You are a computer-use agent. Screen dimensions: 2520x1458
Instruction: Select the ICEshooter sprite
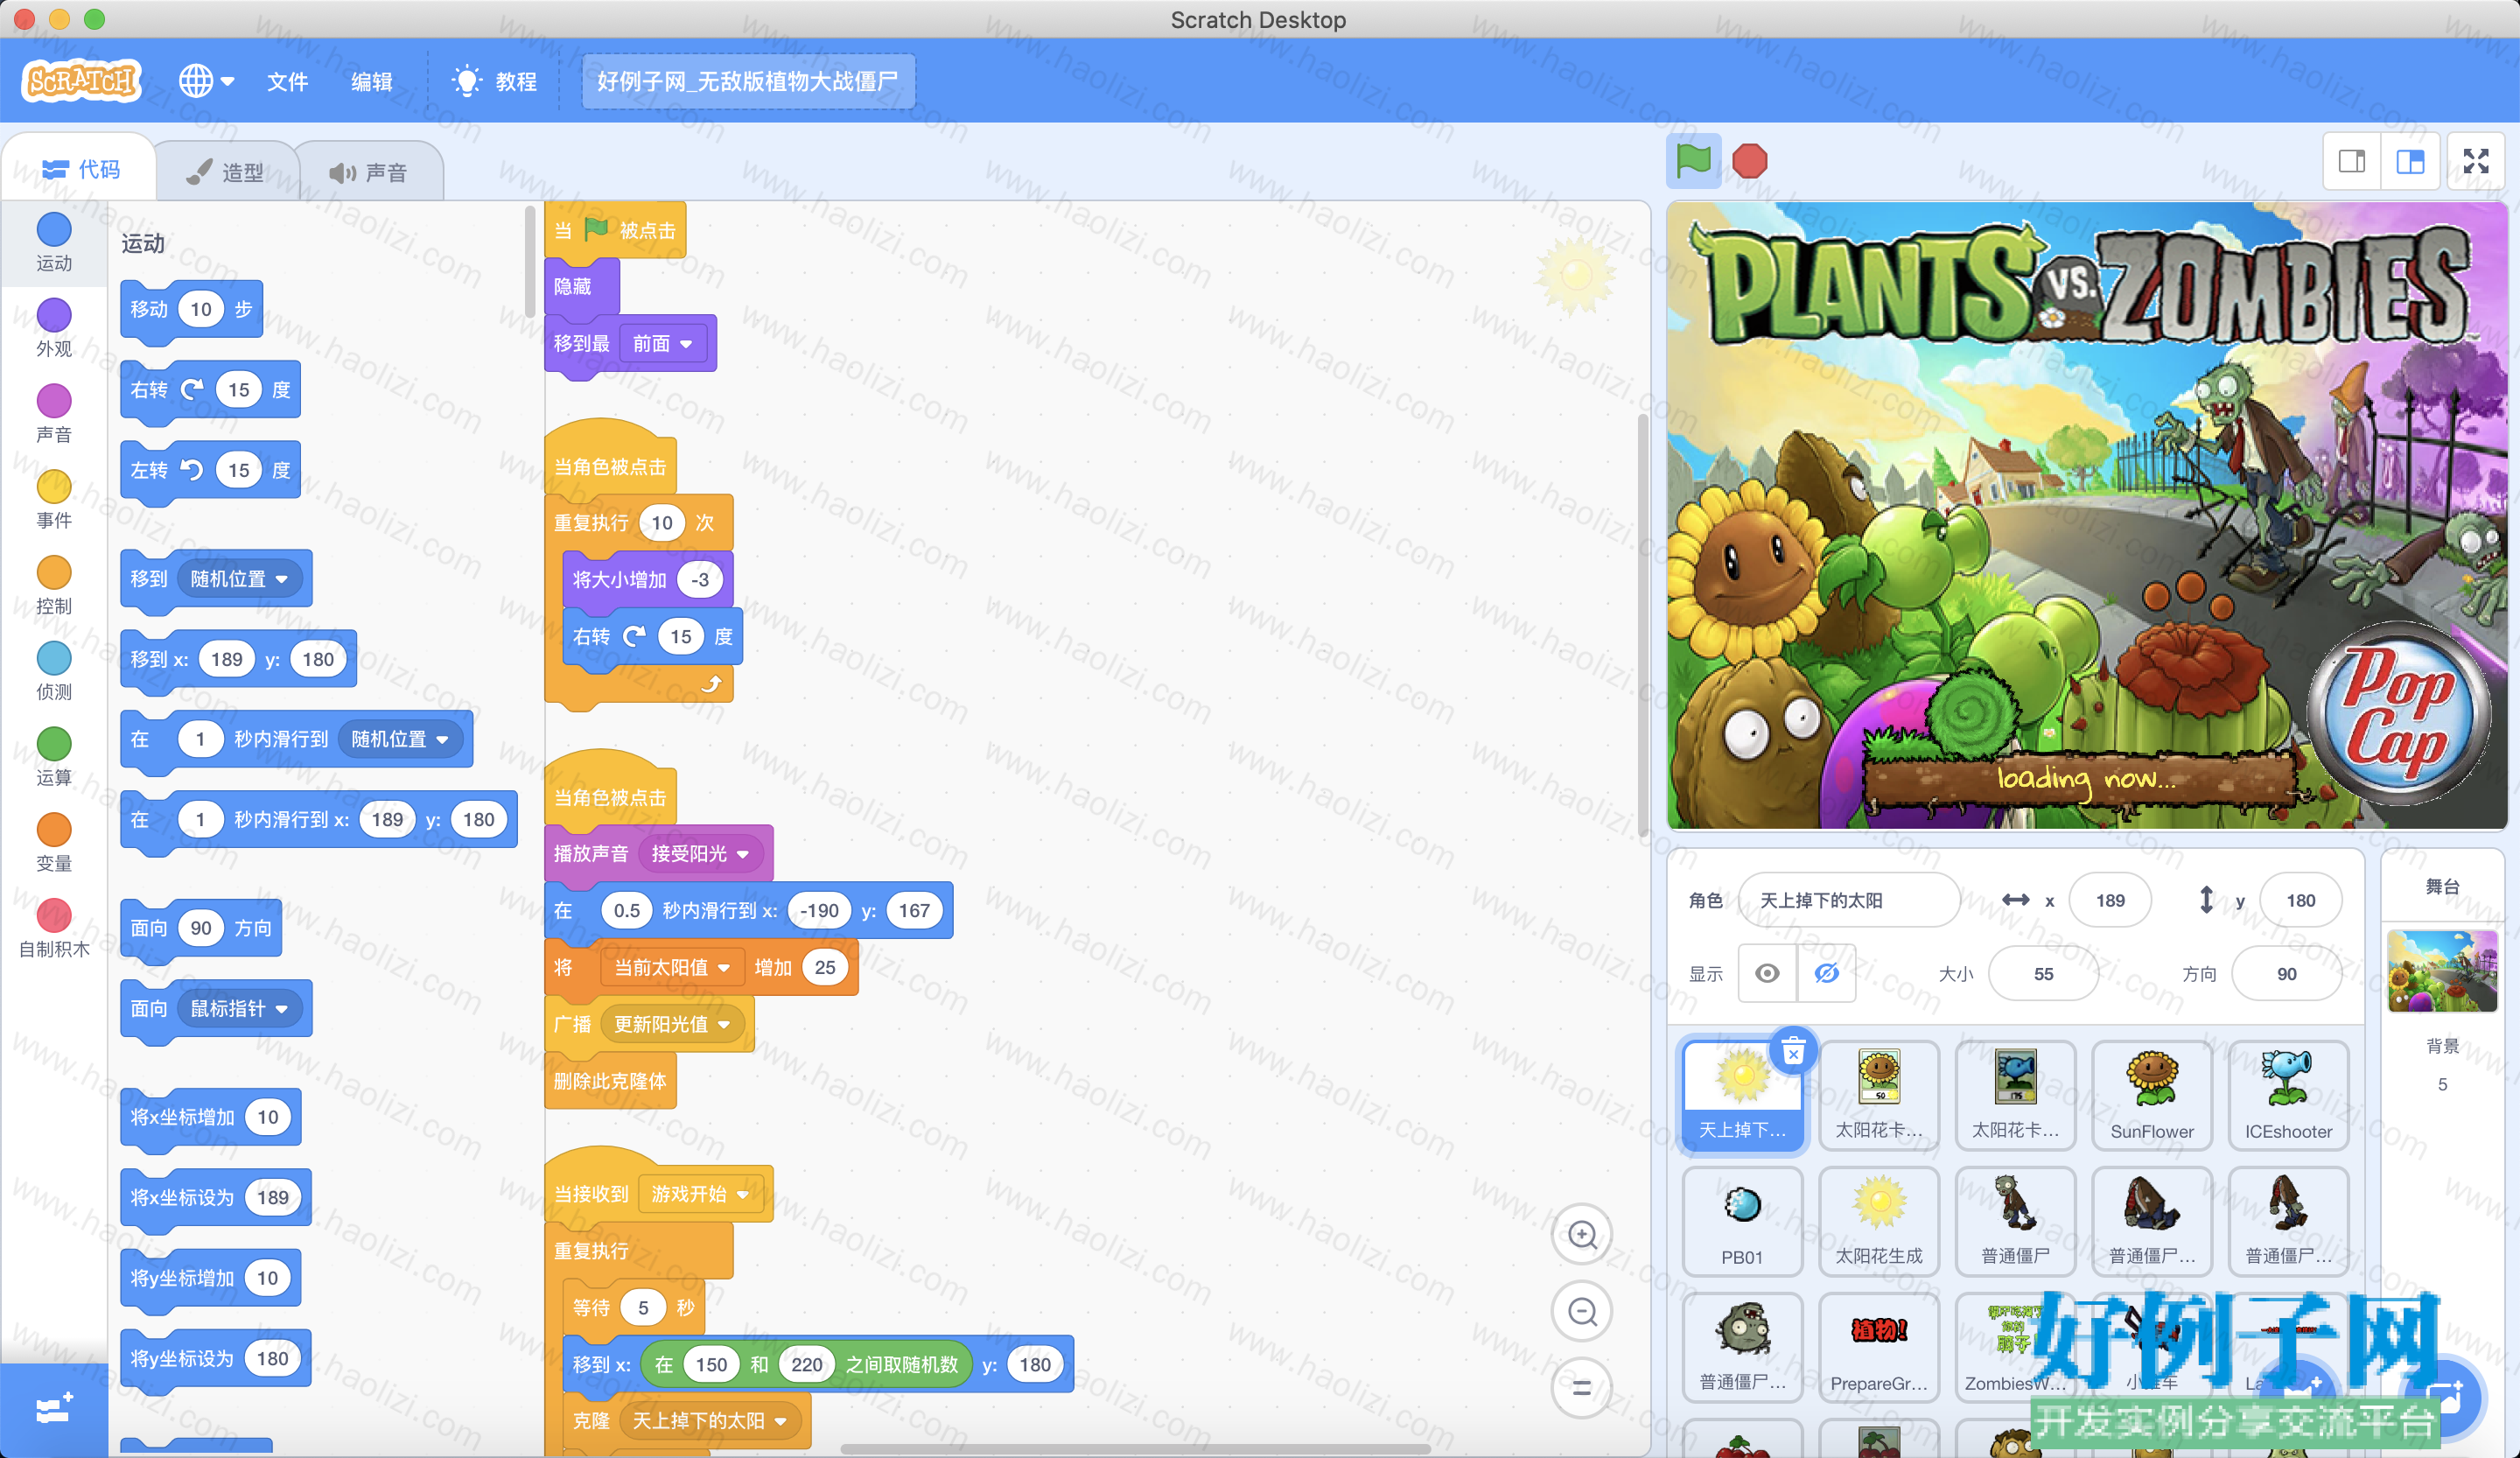[2288, 1095]
